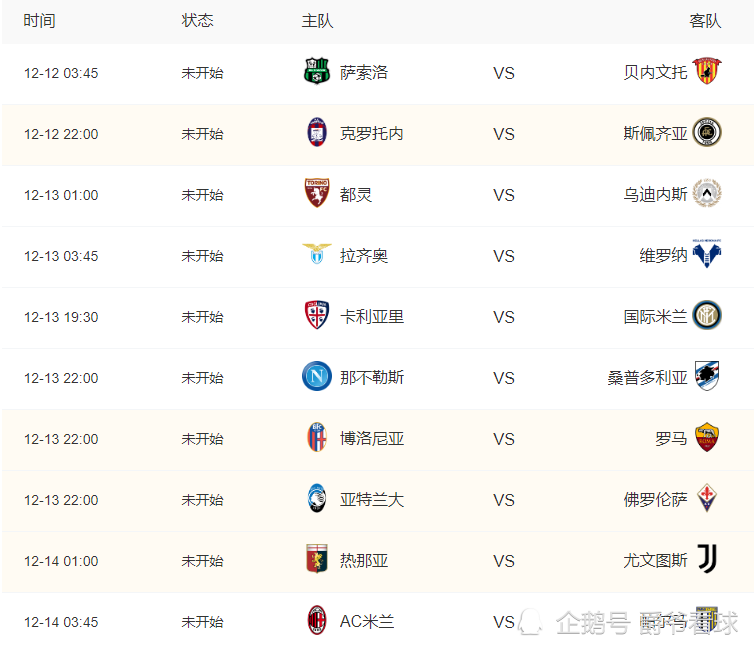
Task: Click the Benevento crest icon
Action: pos(707,72)
